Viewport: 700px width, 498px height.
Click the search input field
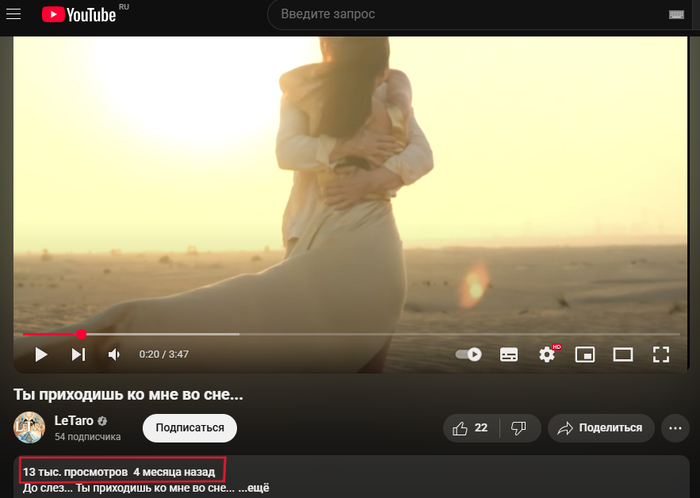(460, 15)
